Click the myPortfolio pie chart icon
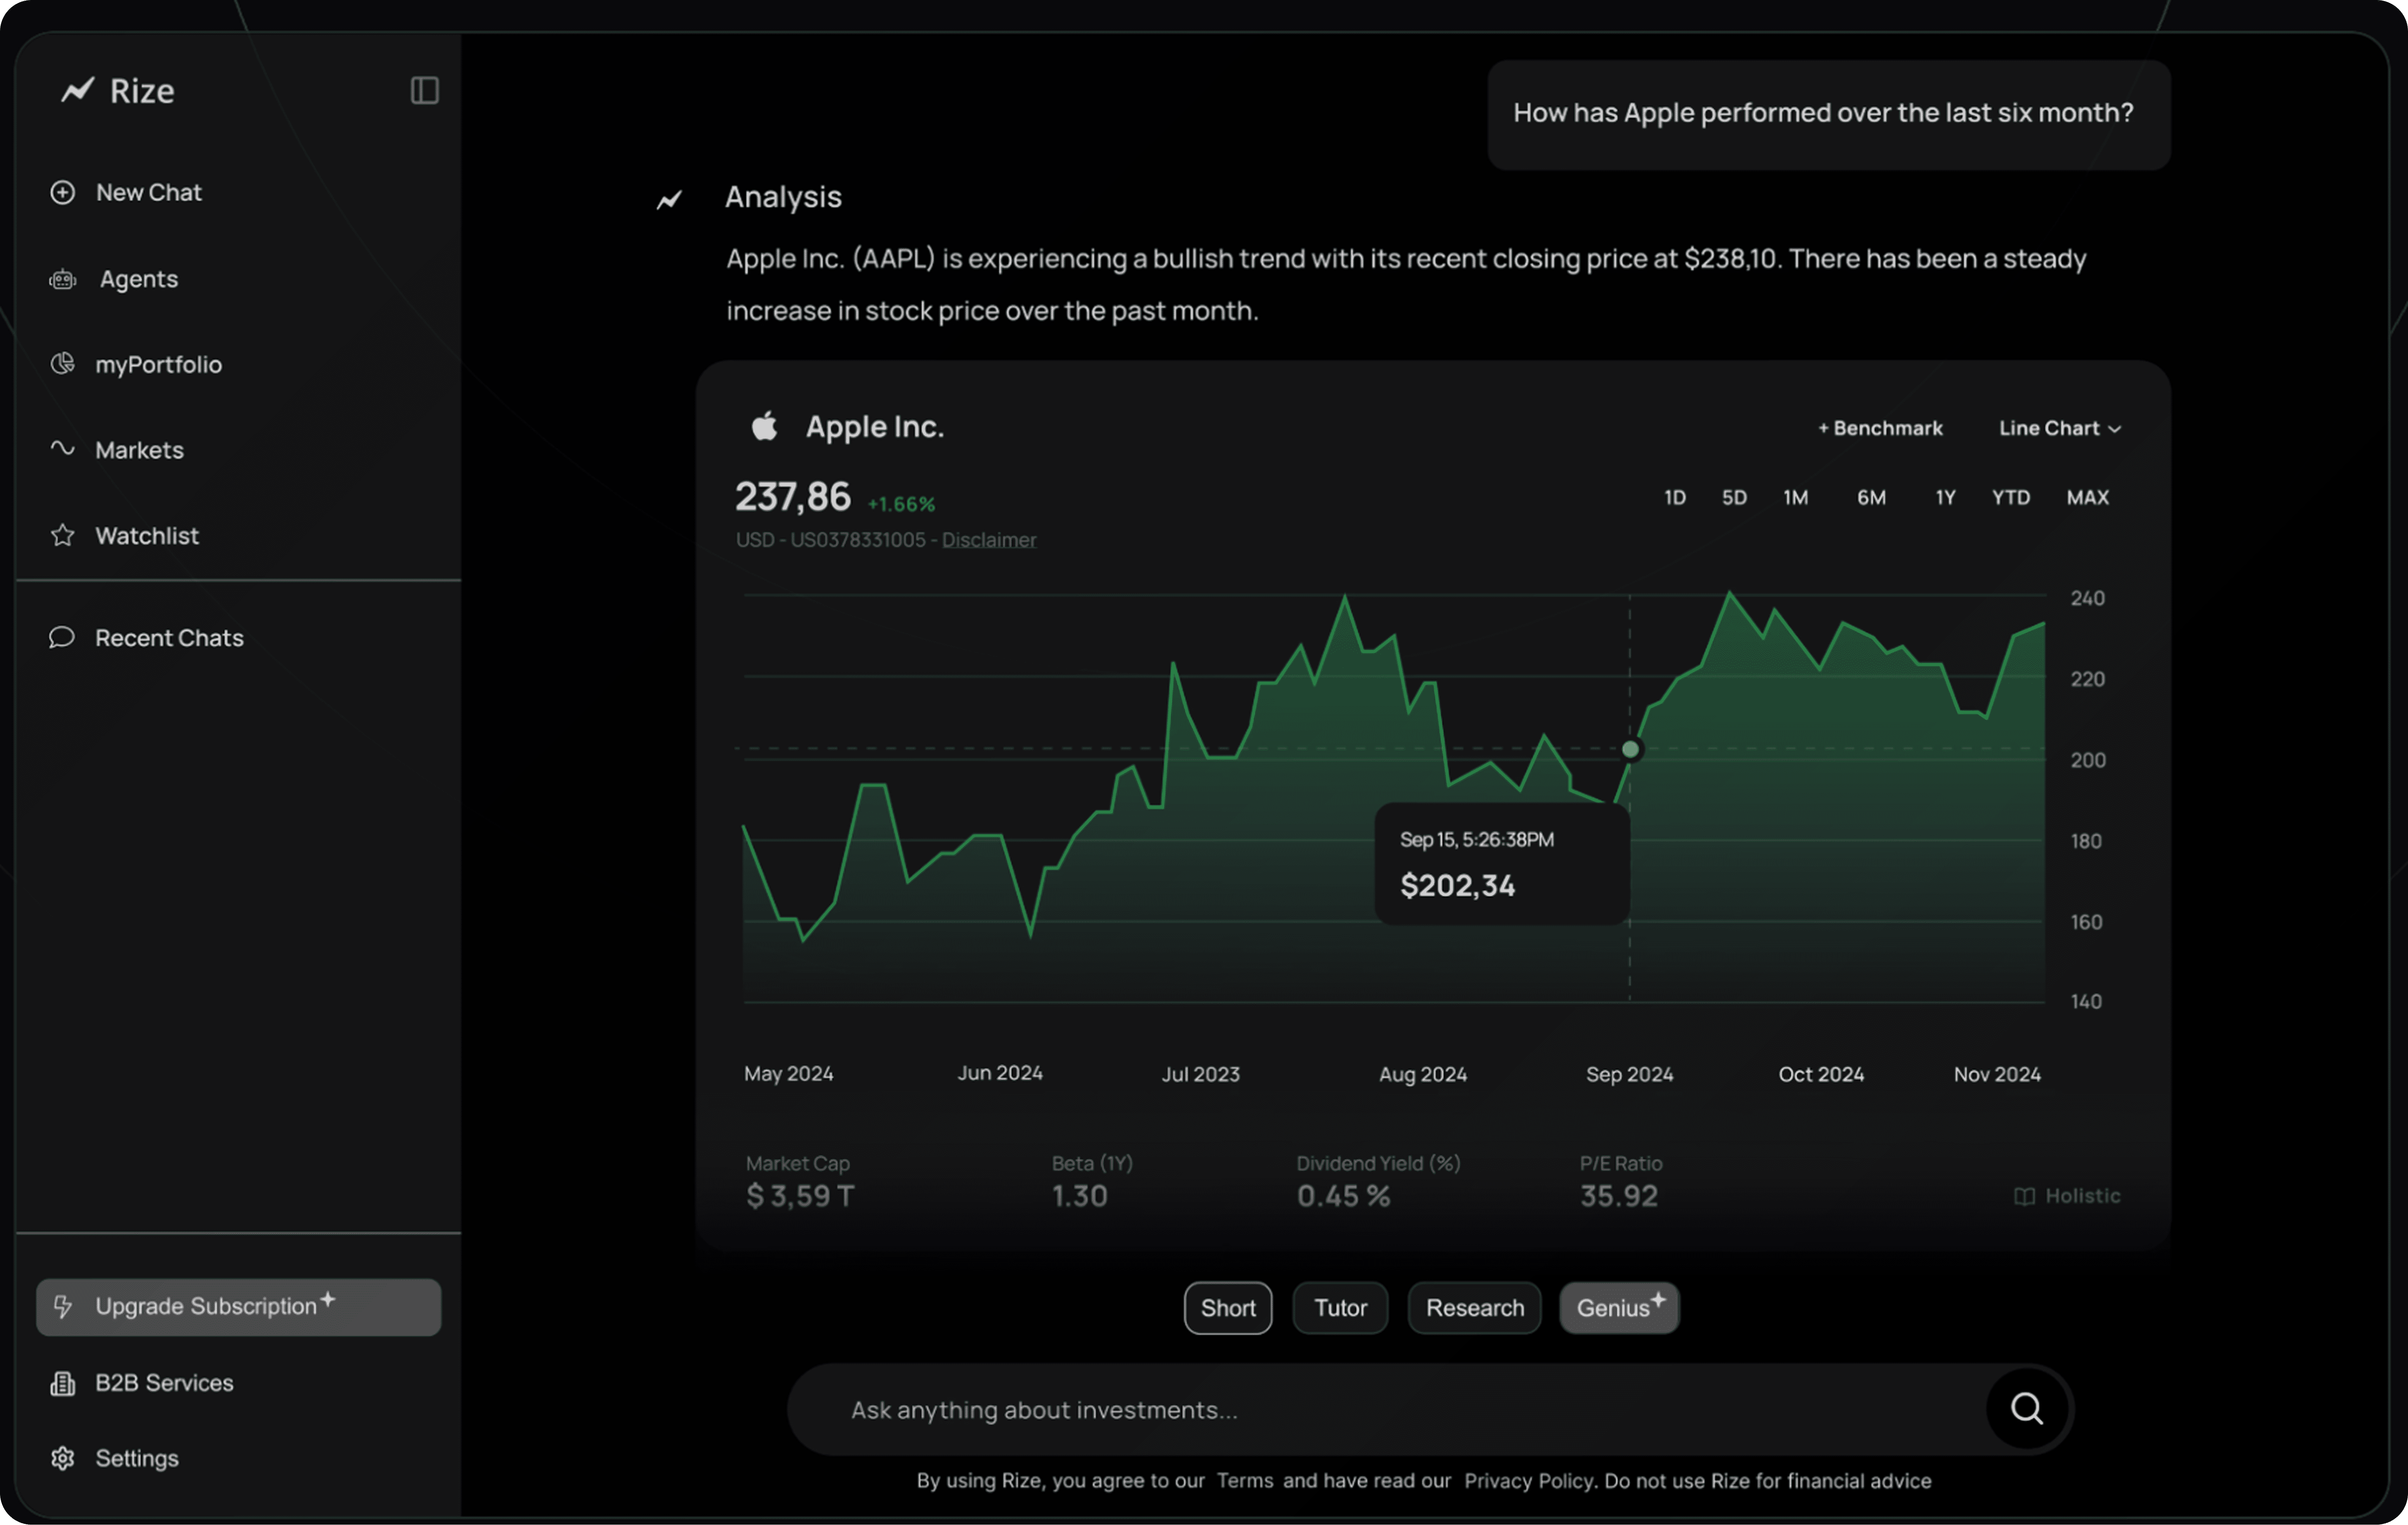The height and width of the screenshot is (1525, 2408). pos(63,364)
